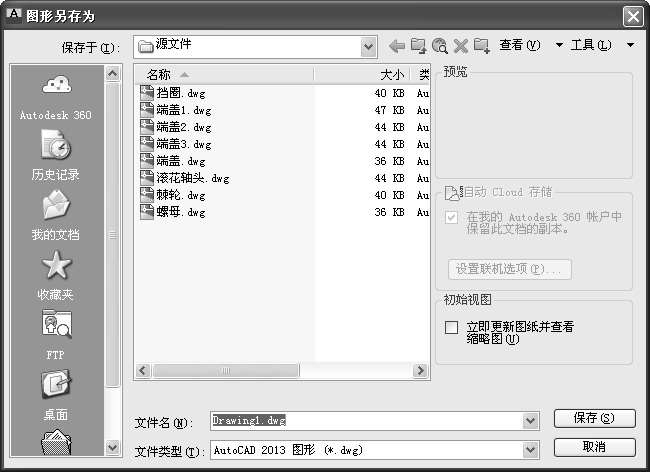Click file icon of 端盖.dwg
650x472 pixels.
[147, 160]
